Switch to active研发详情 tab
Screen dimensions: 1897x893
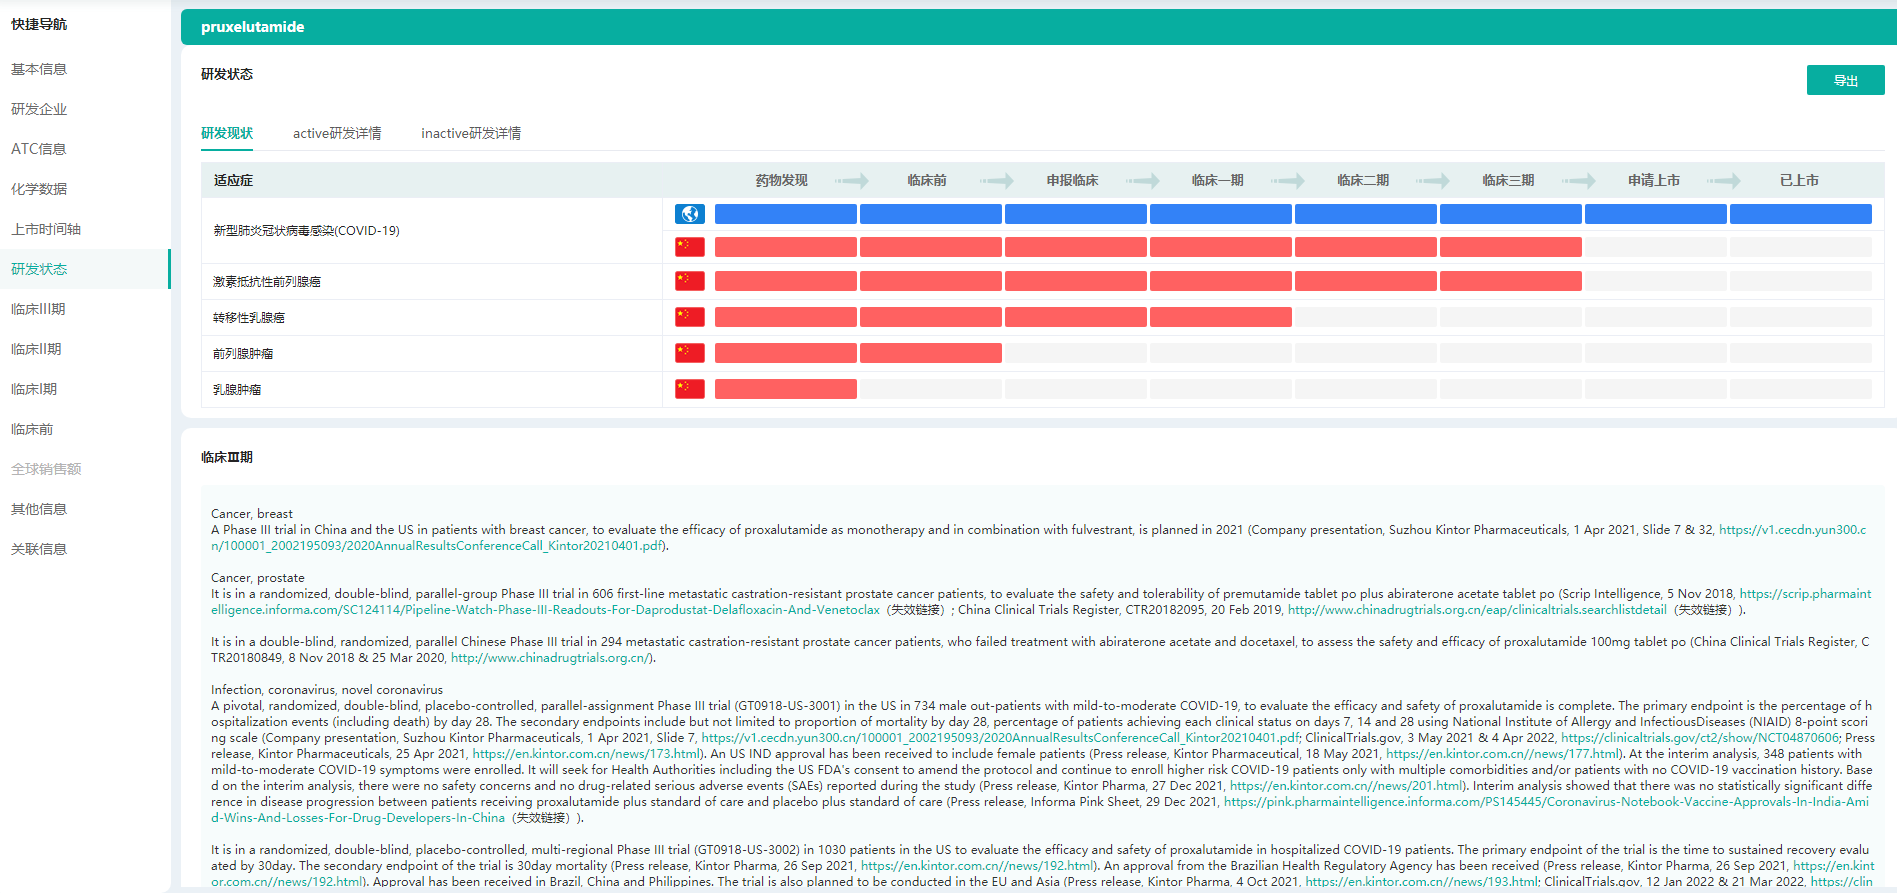coord(337,133)
